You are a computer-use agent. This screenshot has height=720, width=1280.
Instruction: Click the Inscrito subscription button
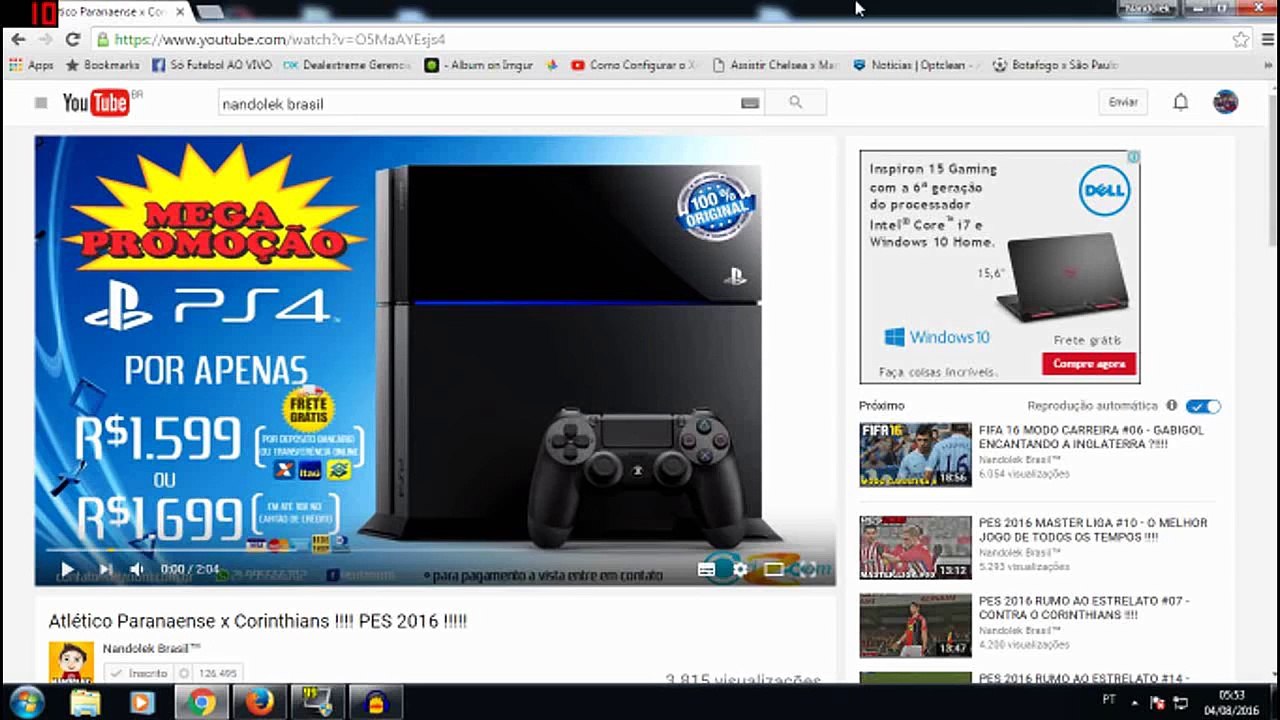(138, 674)
